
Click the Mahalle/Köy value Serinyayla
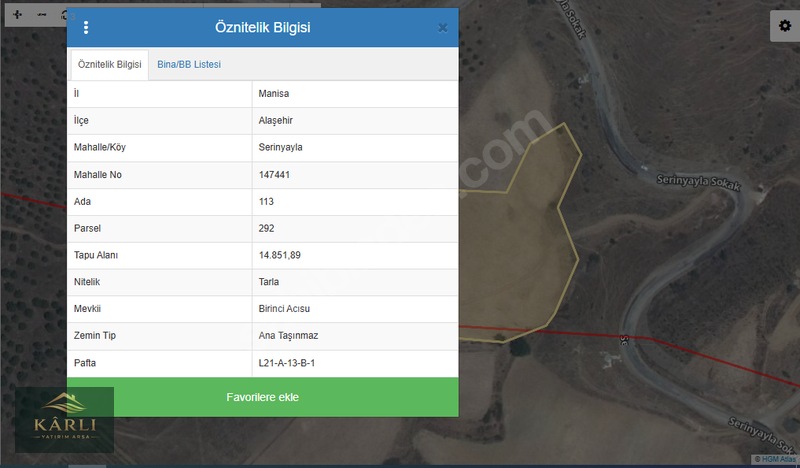[x=280, y=147]
